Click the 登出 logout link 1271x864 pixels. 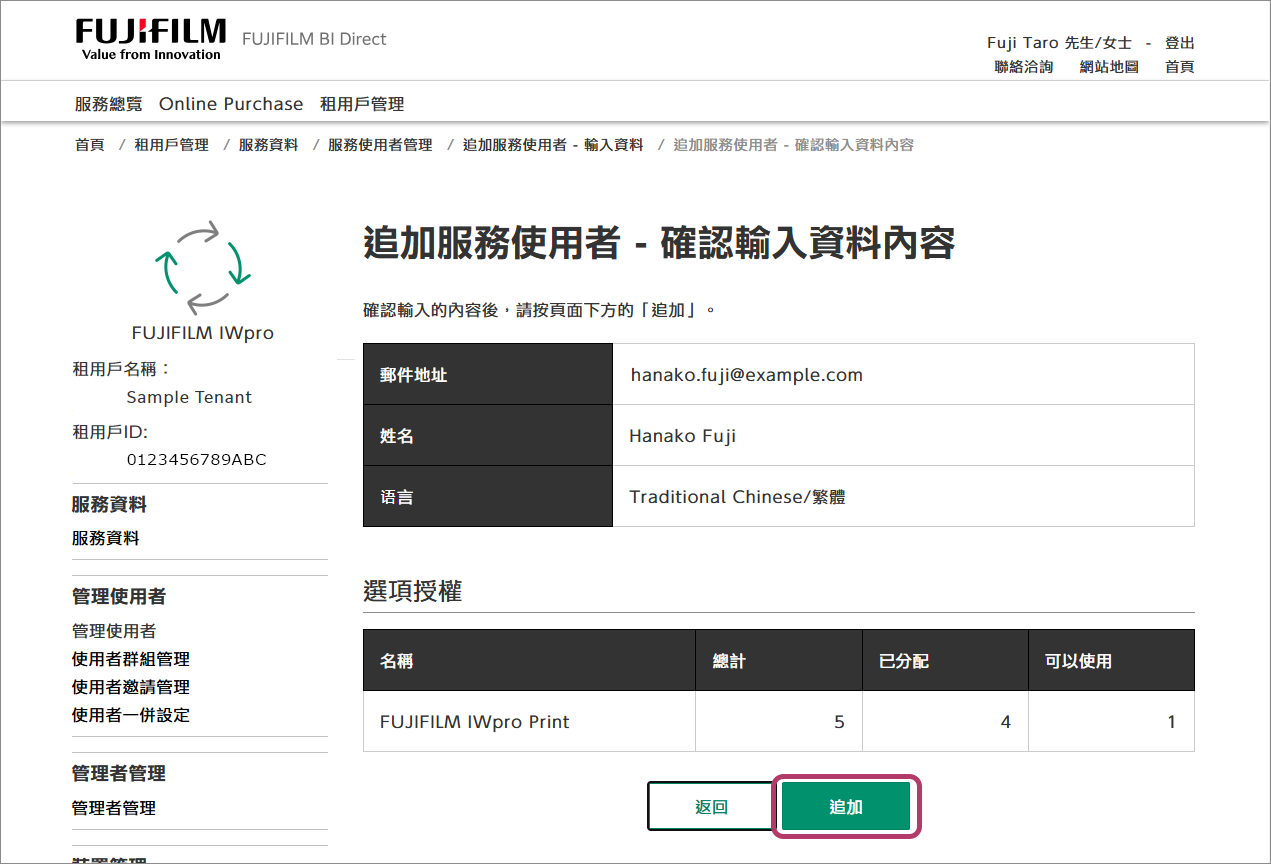pos(1180,43)
